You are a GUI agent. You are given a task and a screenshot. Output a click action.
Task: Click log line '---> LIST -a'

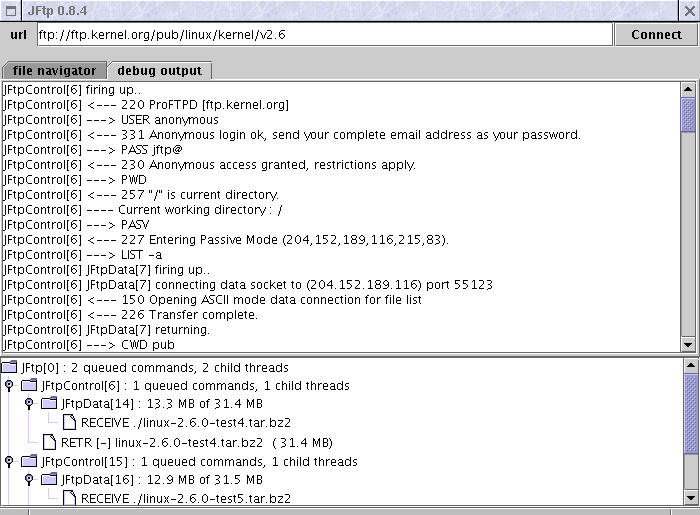click(x=83, y=255)
